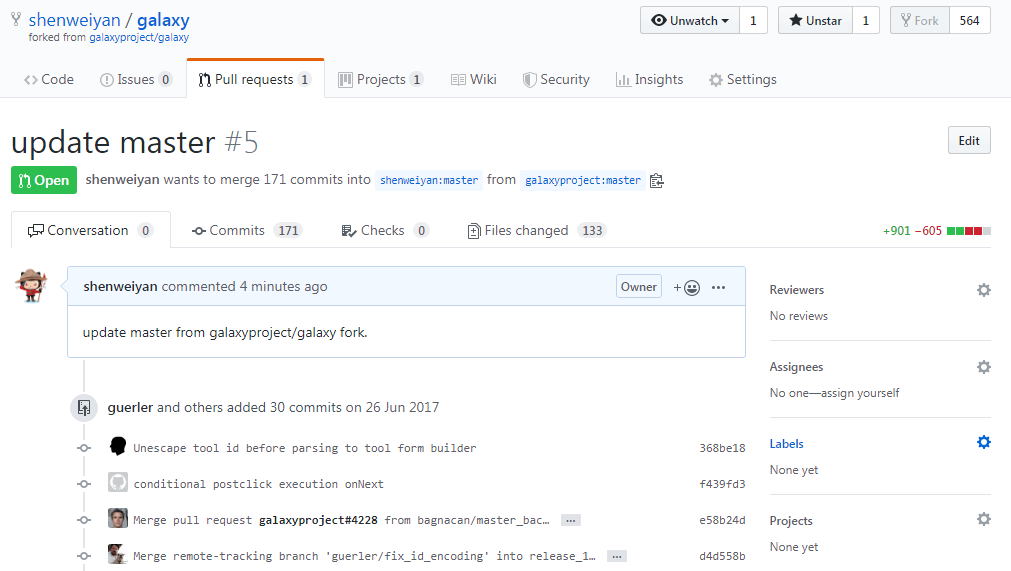Open the Pull requests tab
Image resolution: width=1011 pixels, height=571 pixels.
(x=255, y=79)
